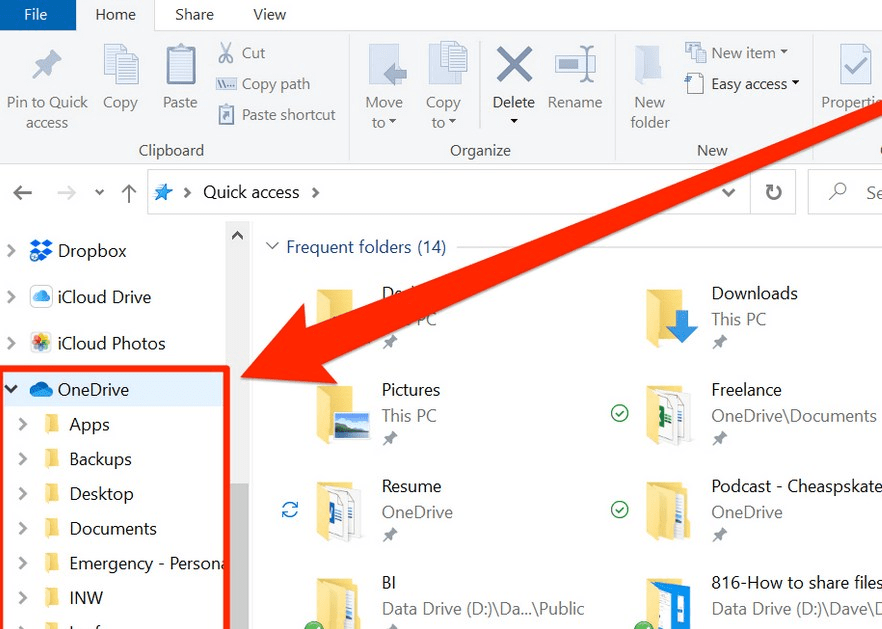Select Copy path in the ribbon
This screenshot has width=882, height=629.
coord(263,84)
